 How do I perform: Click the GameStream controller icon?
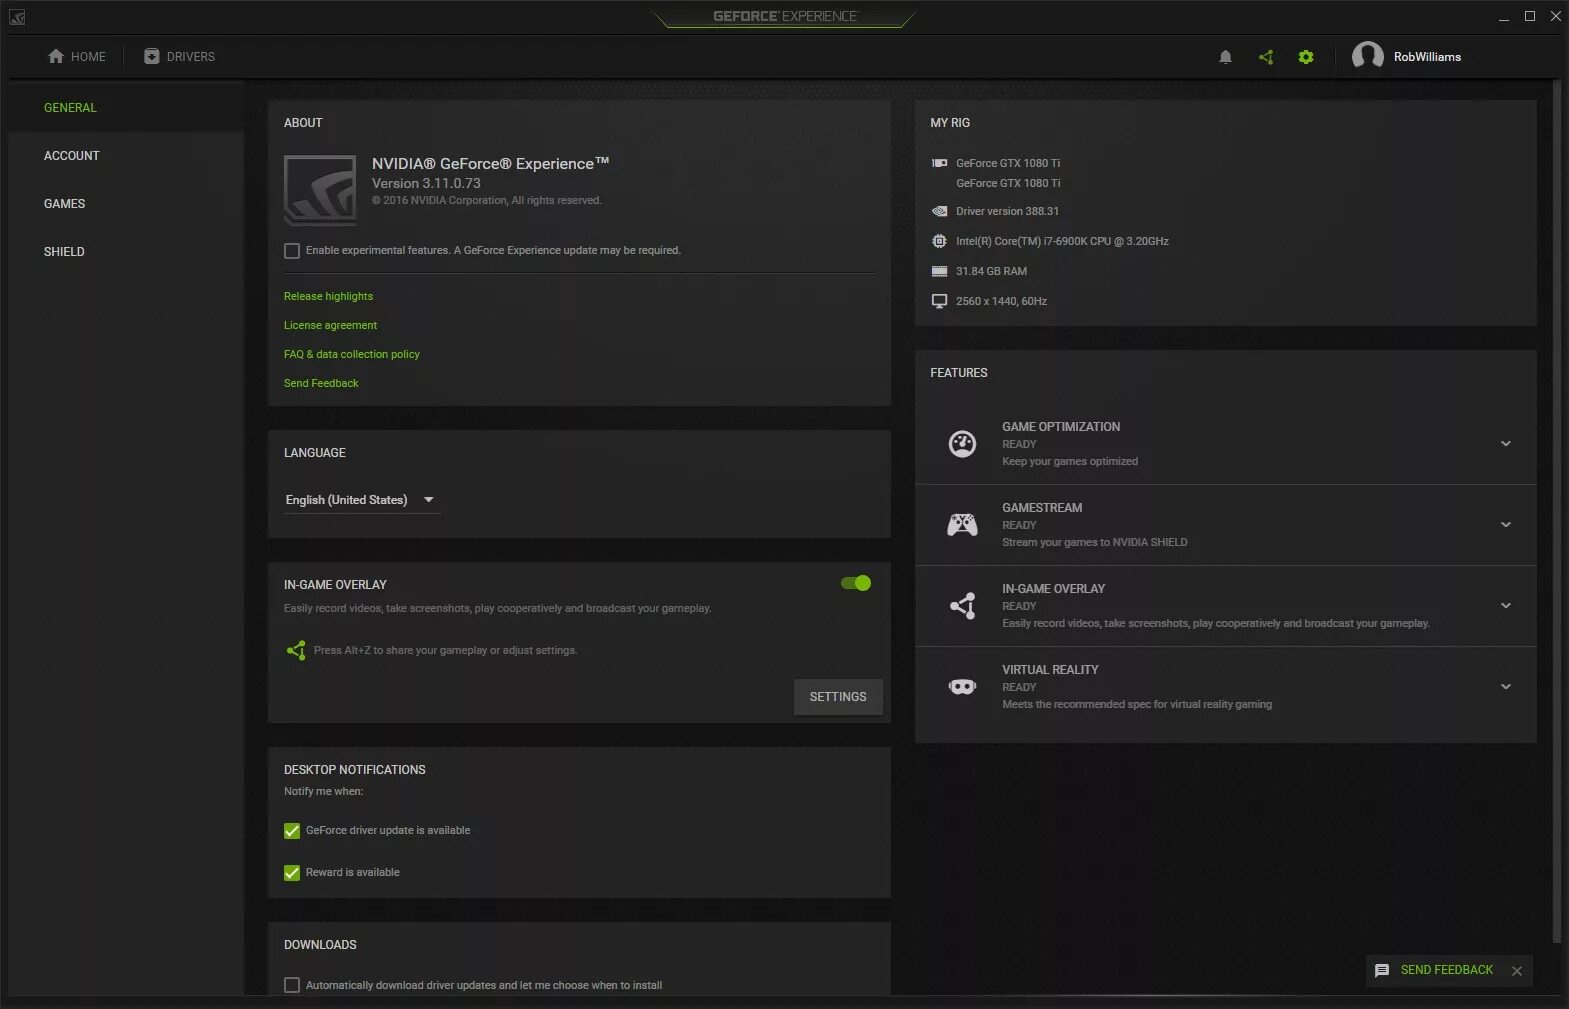coord(962,524)
